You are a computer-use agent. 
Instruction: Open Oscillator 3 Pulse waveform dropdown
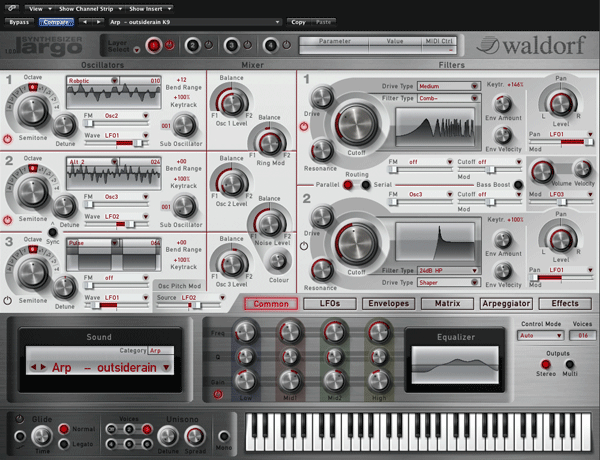point(114,243)
